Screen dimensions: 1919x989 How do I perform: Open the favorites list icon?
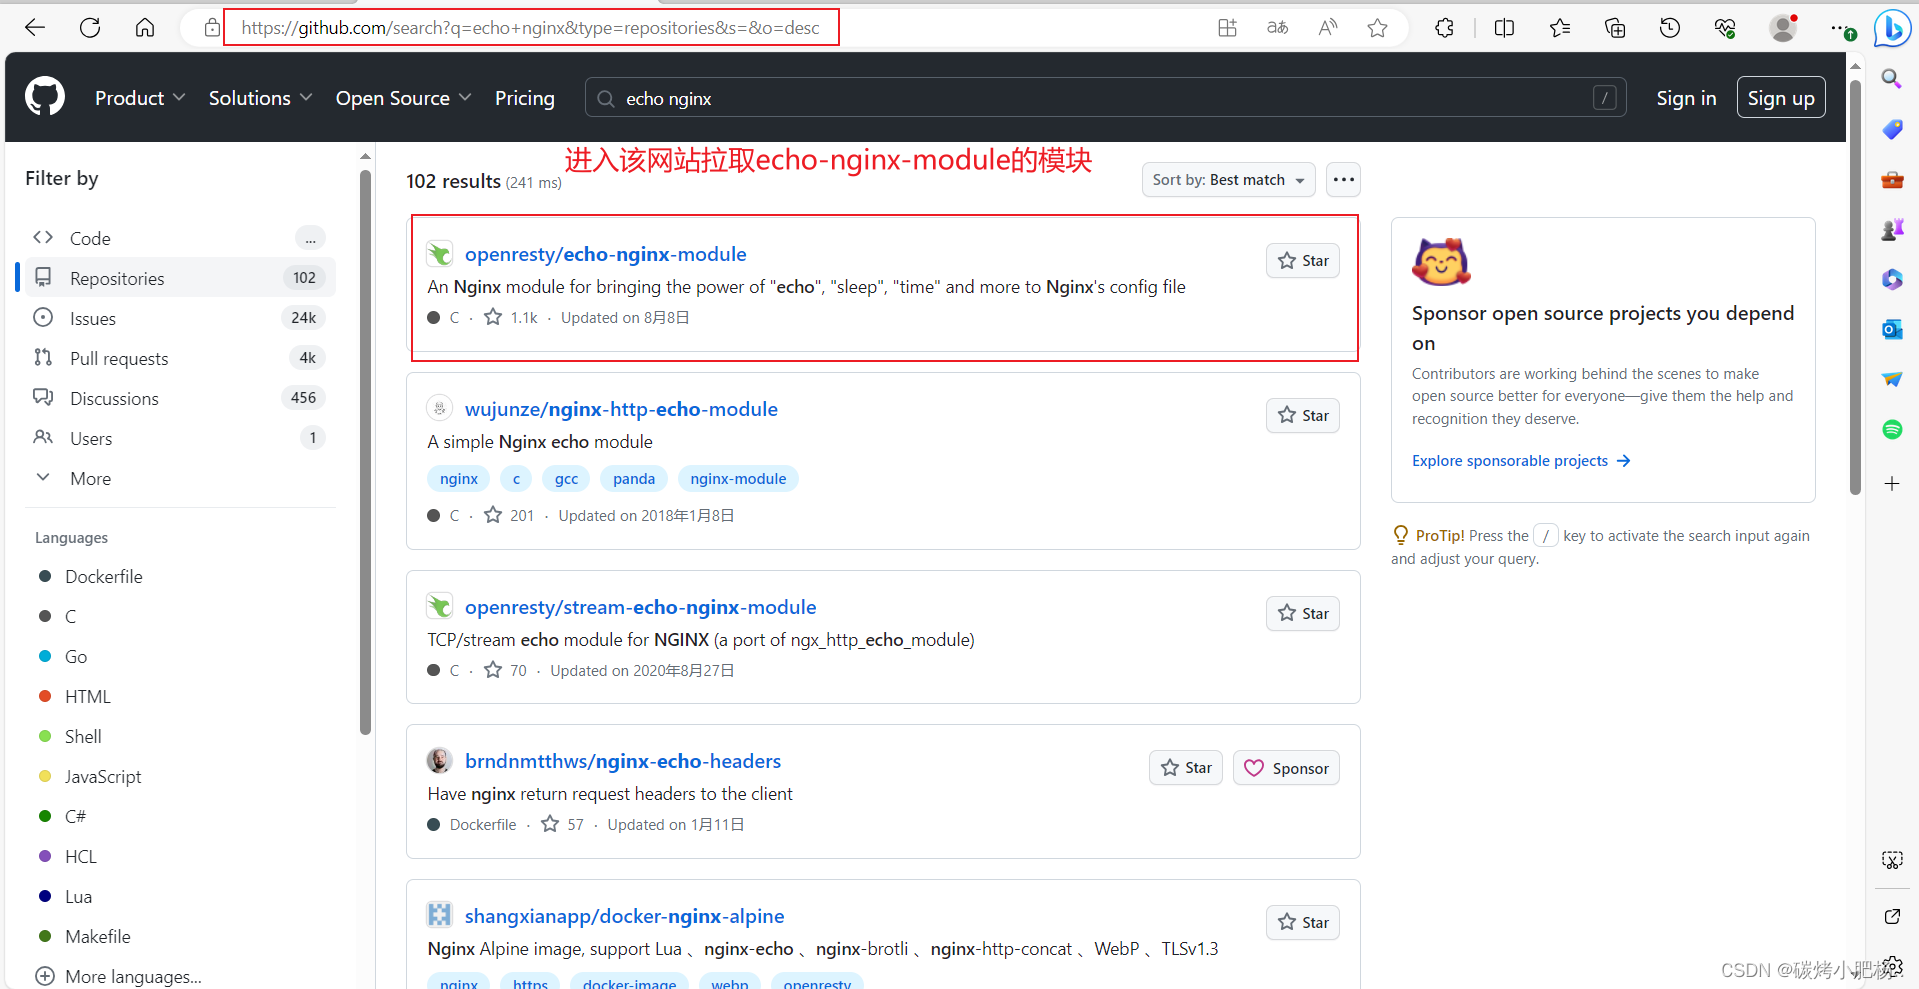[x=1560, y=28]
